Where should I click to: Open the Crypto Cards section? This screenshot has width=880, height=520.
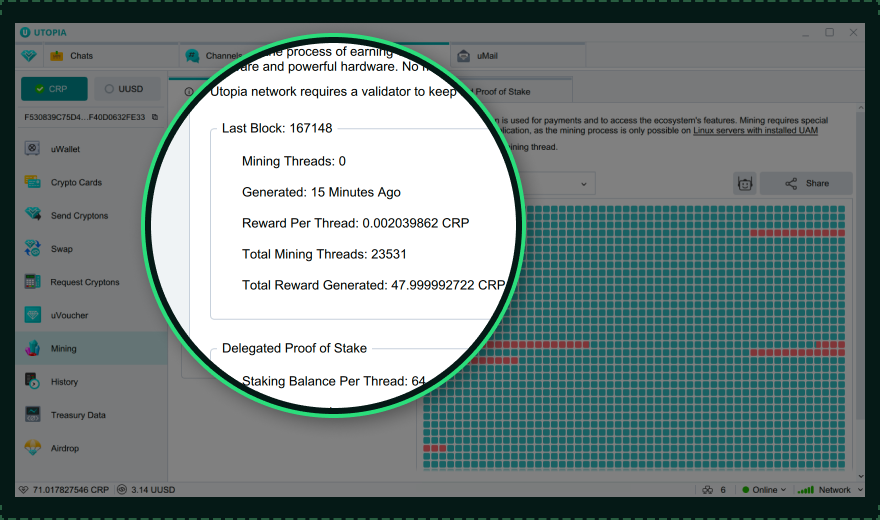91,182
